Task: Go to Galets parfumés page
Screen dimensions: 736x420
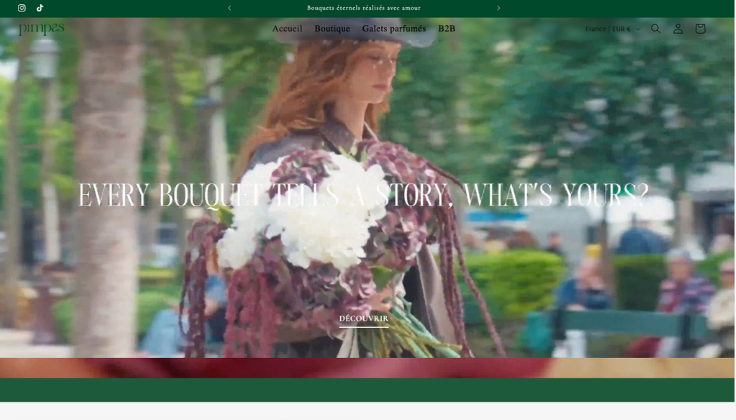Action: [394, 29]
